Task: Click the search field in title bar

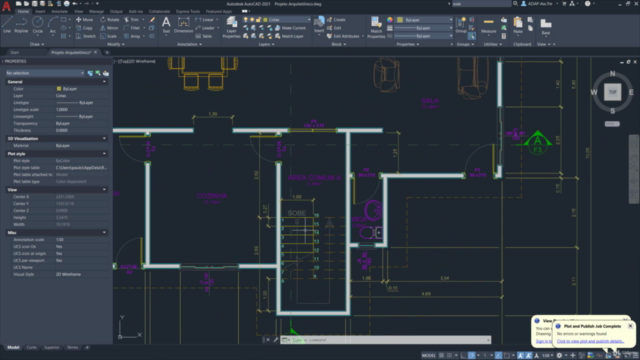Action: [x=481, y=4]
